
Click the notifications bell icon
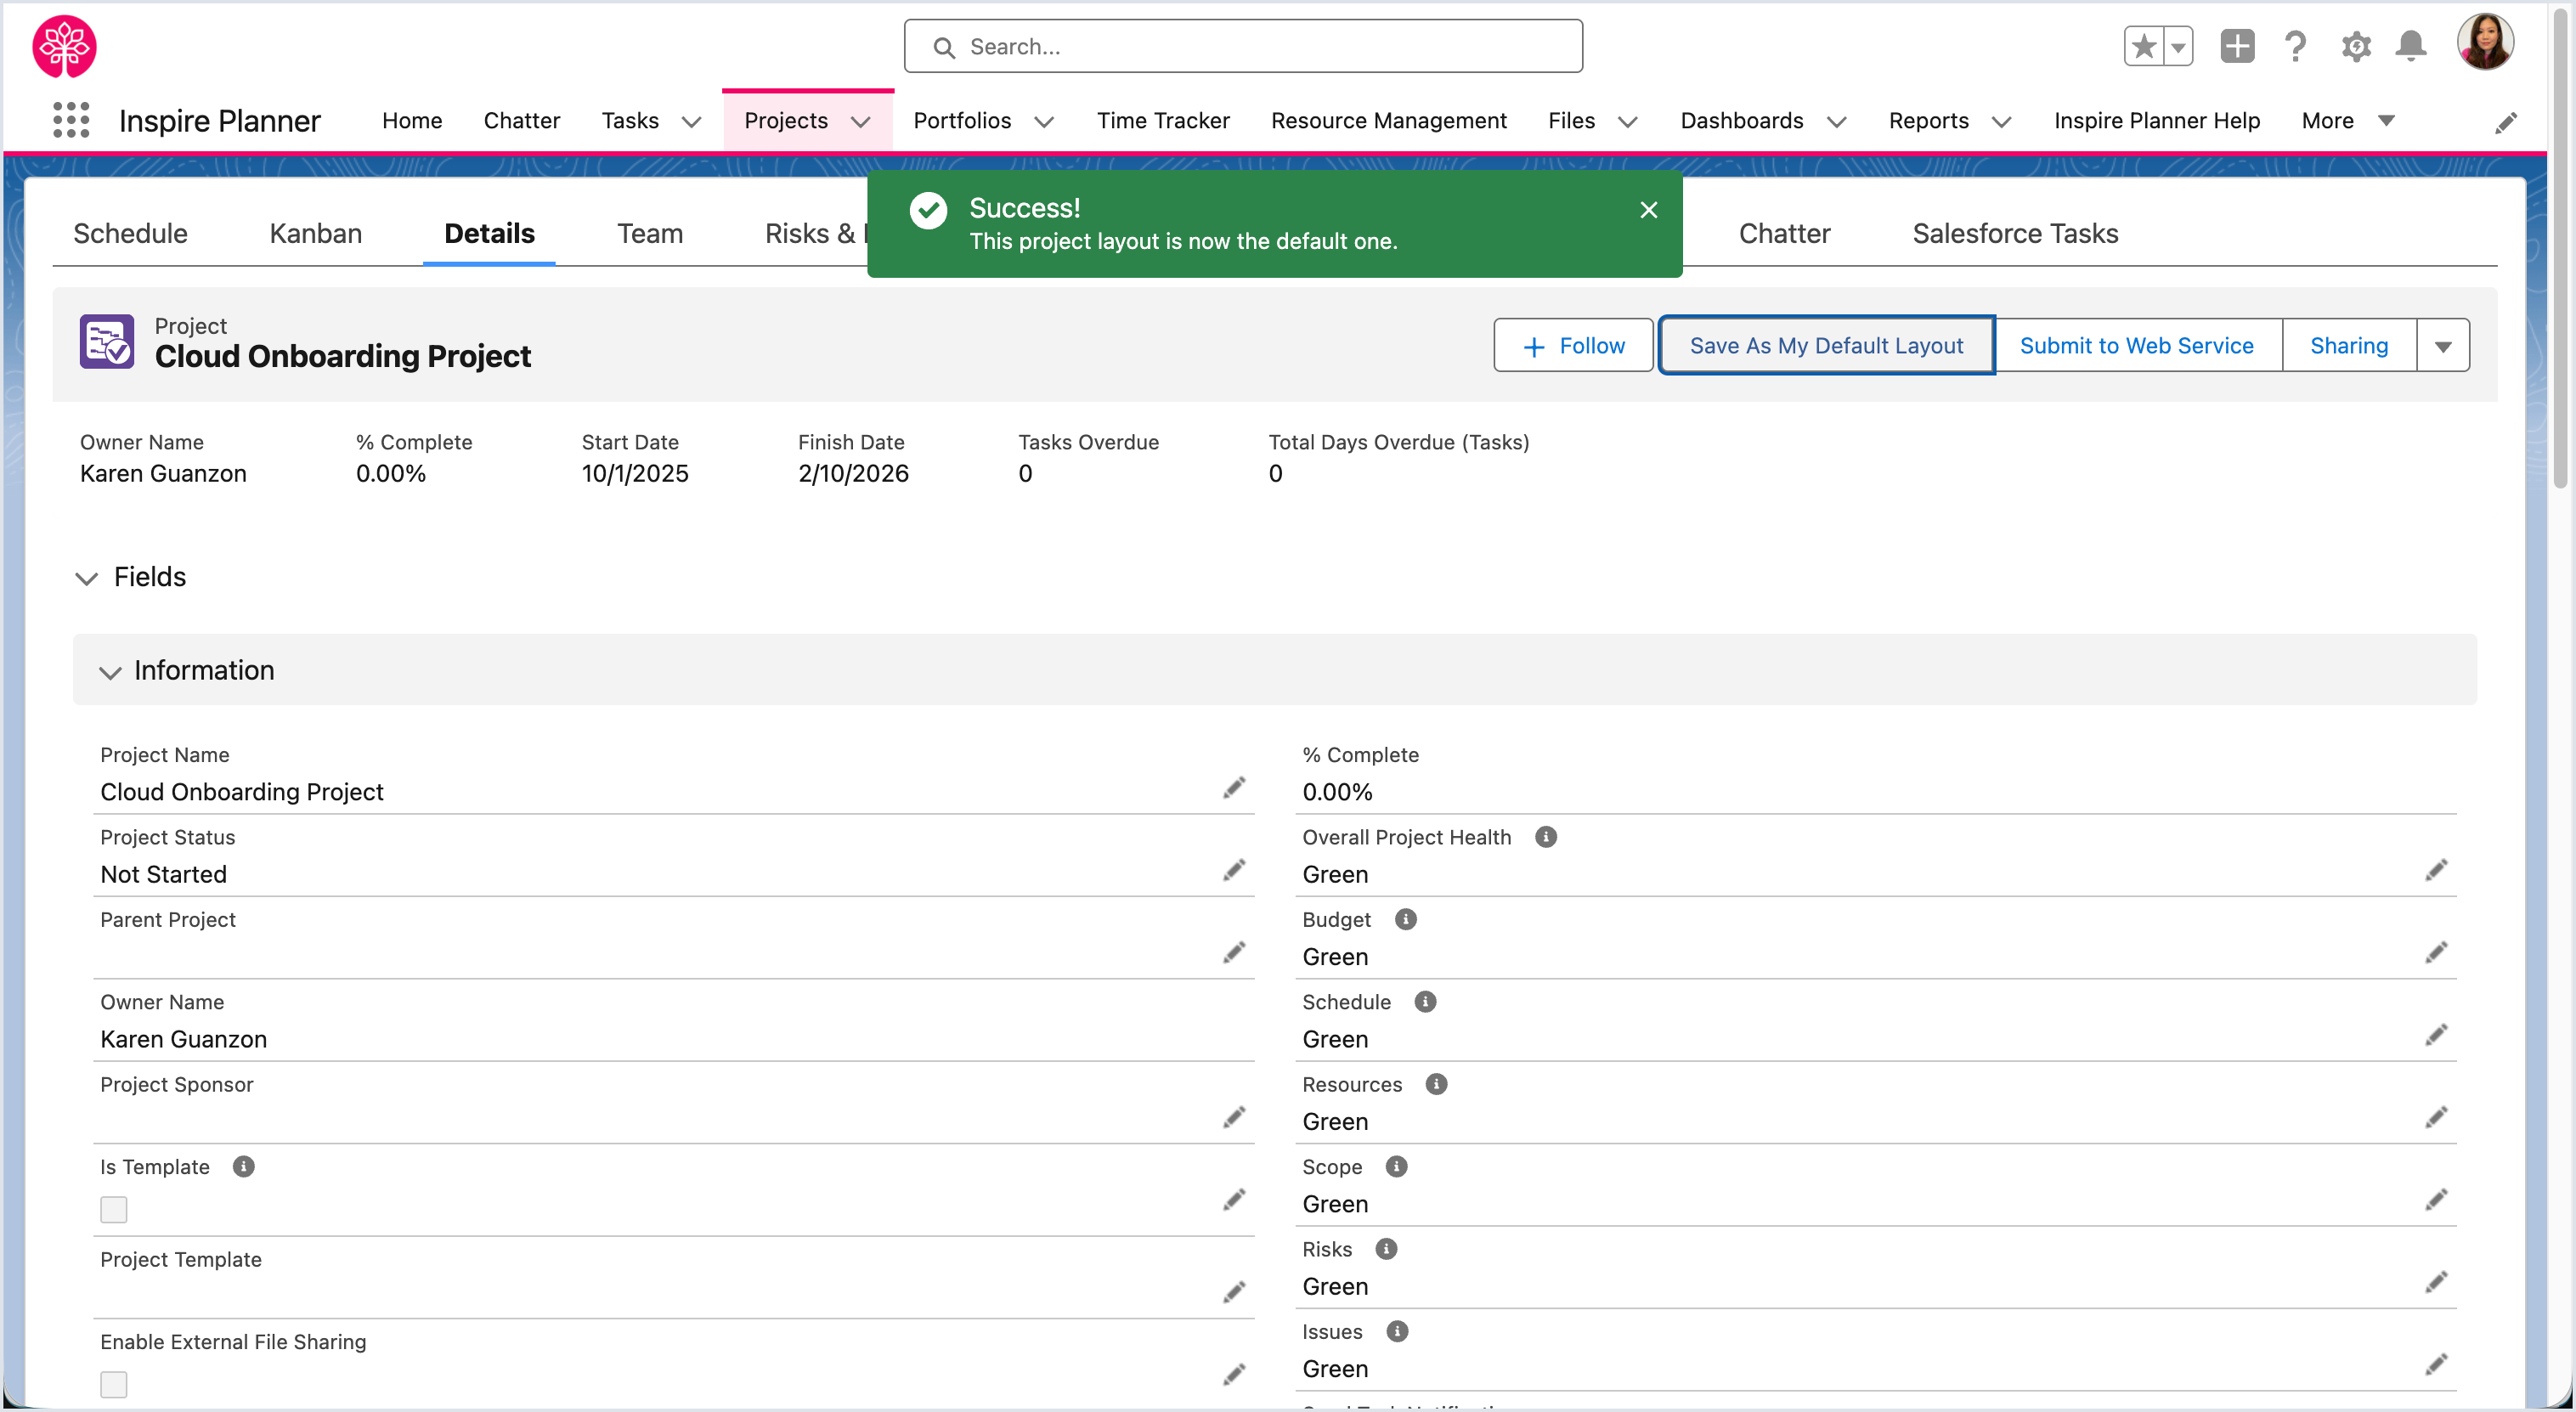(2410, 46)
